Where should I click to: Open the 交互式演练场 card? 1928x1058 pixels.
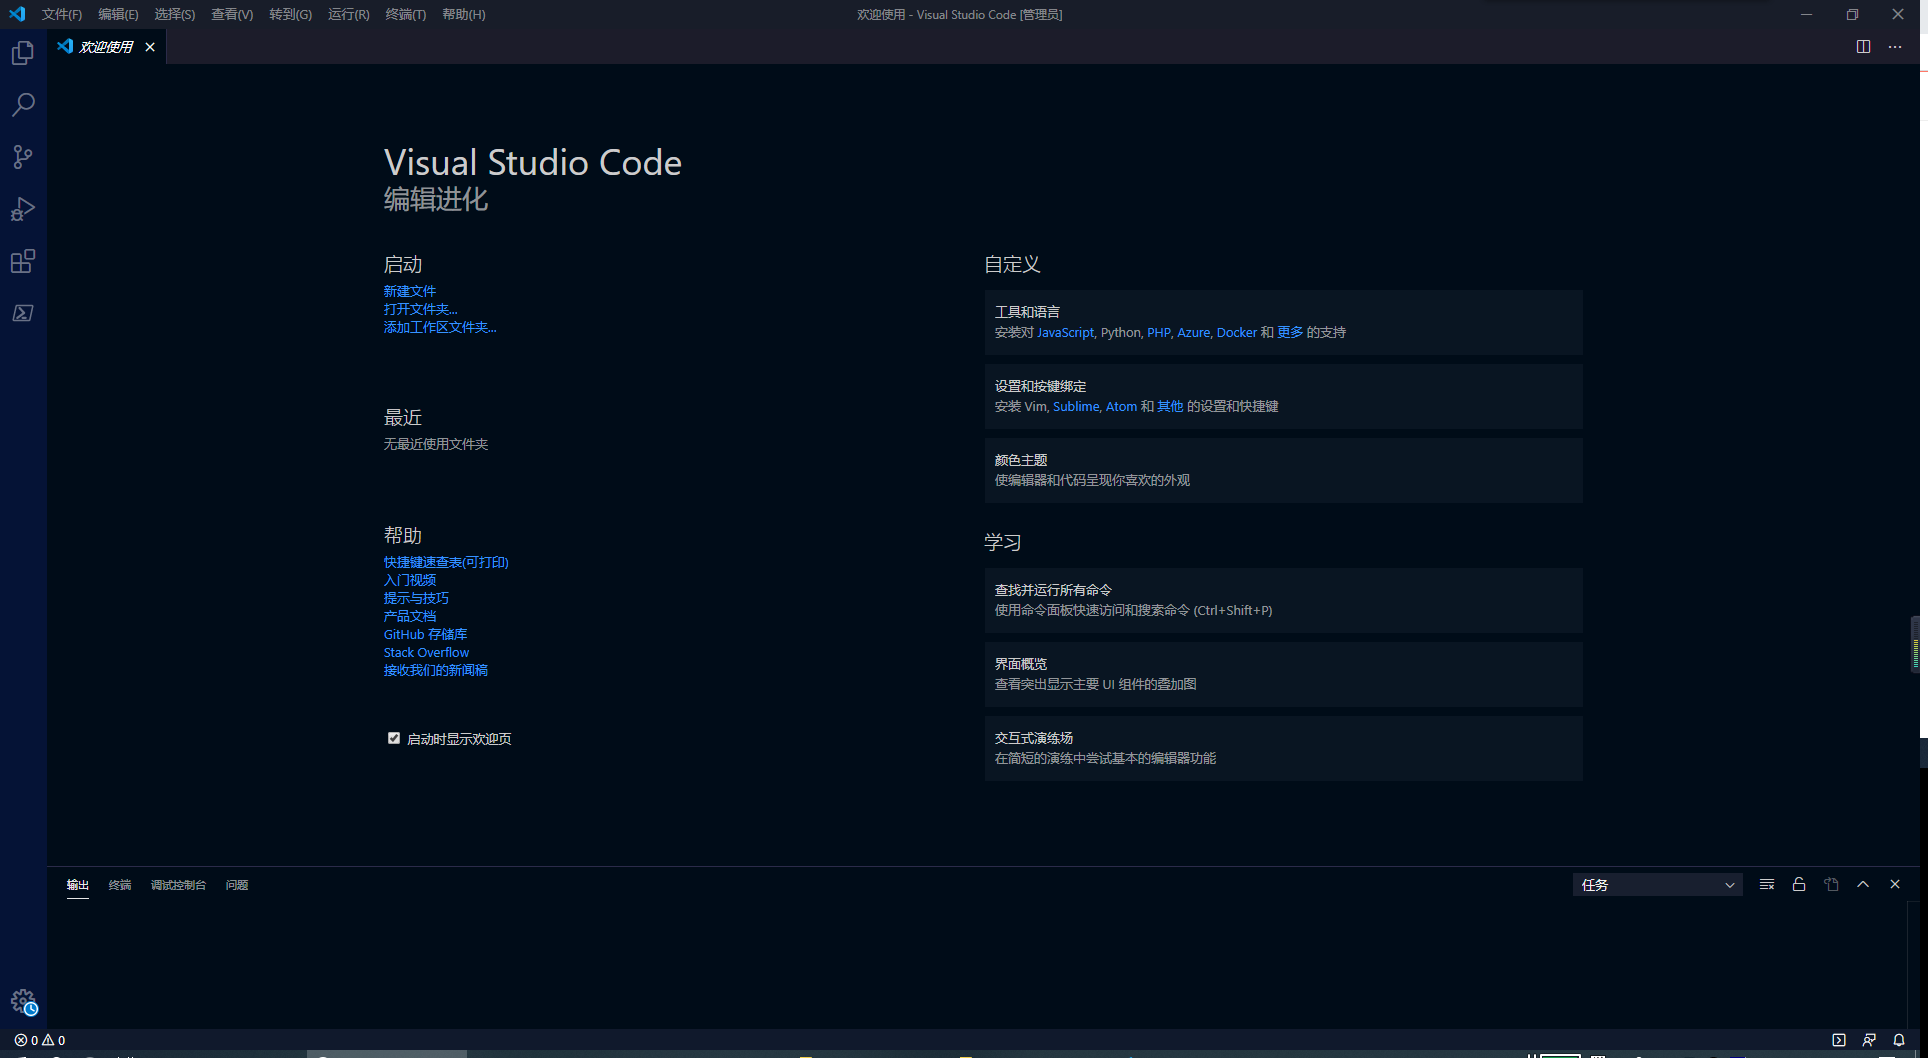1283,748
